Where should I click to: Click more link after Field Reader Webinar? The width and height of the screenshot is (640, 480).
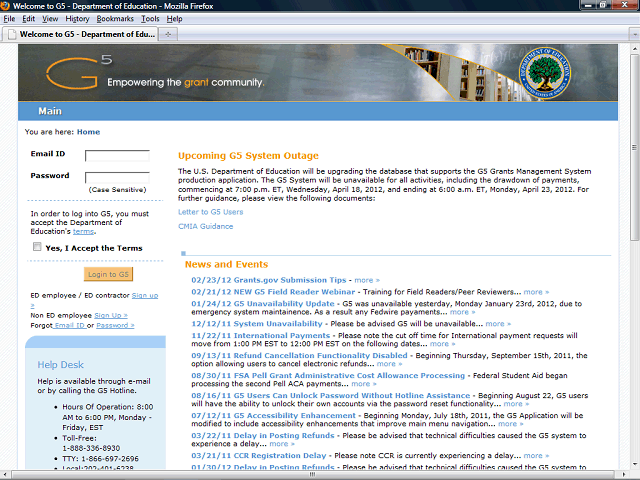tap(536, 292)
